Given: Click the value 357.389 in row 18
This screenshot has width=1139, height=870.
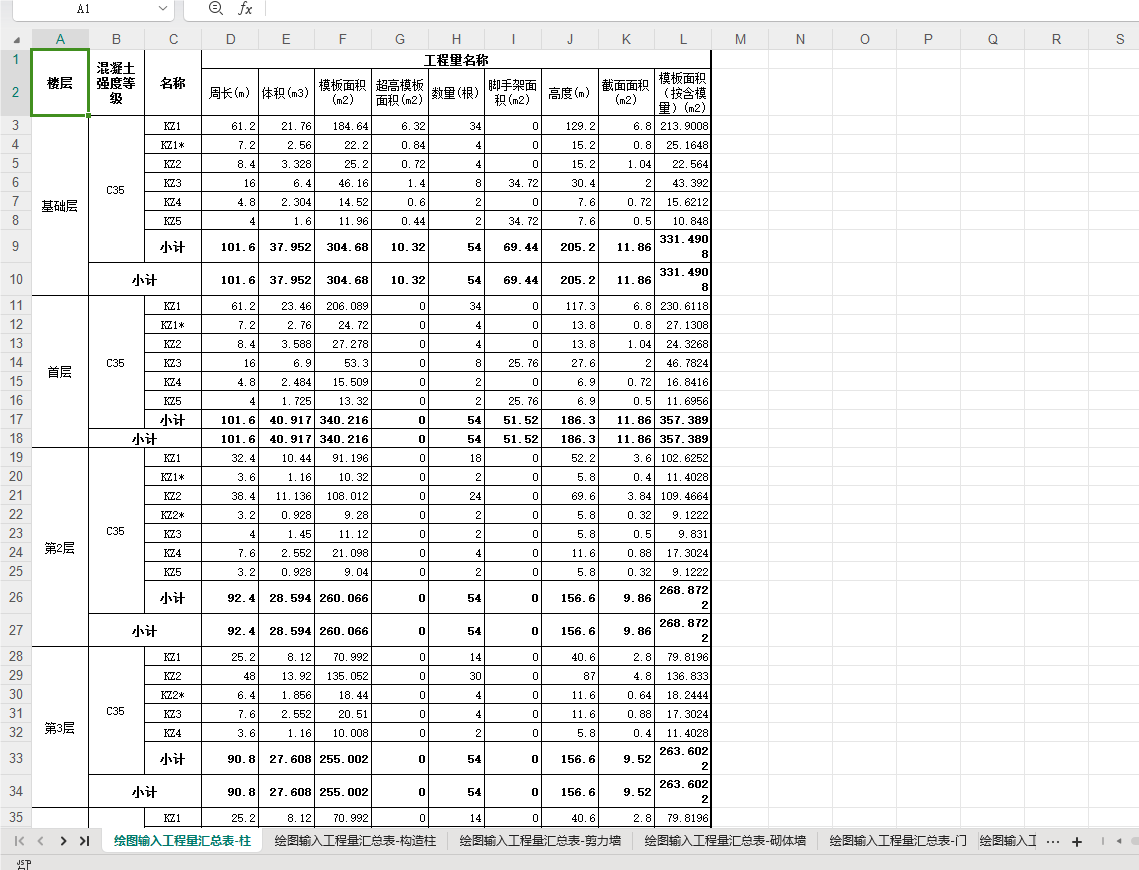Looking at the screenshot, I should (x=683, y=439).
